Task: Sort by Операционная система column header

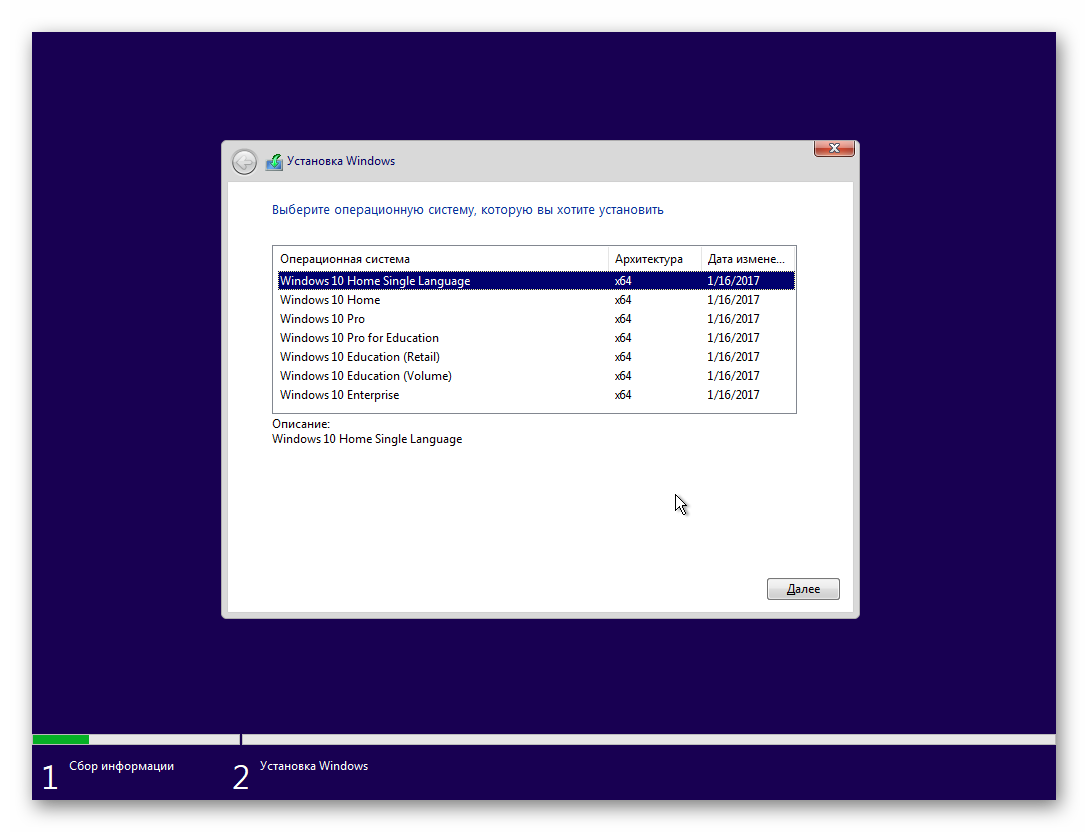Action: 442,259
